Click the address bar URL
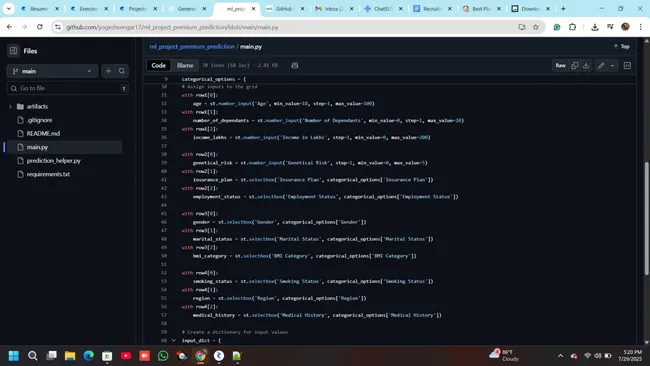This screenshot has width=650, height=366. point(172,27)
